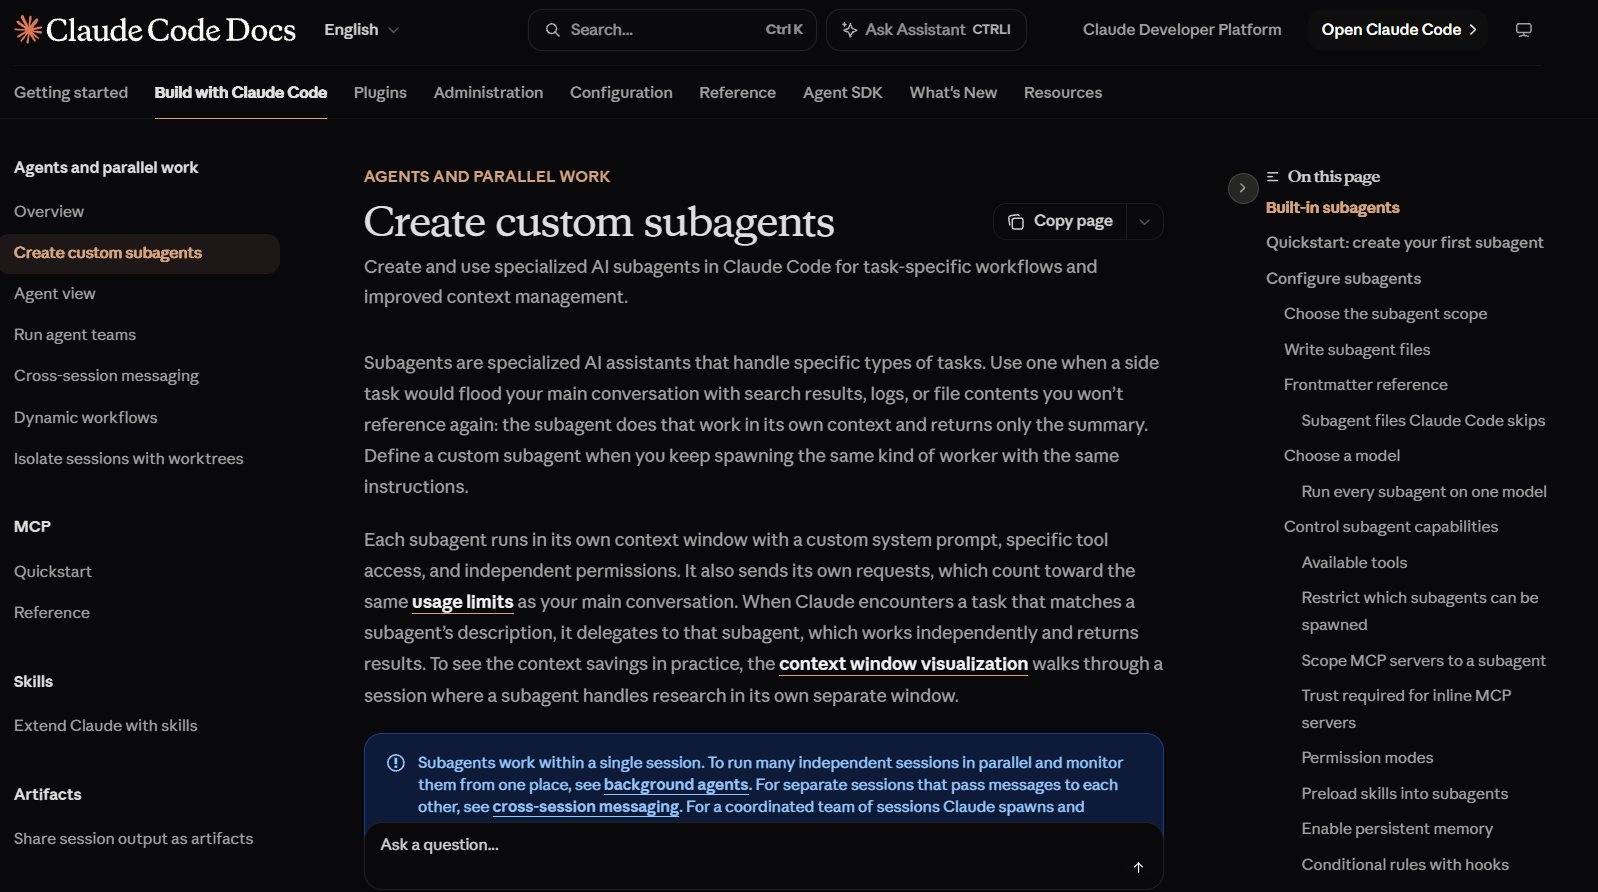Jump to Built-in subagents section
This screenshot has height=892, width=1598.
1332,208
